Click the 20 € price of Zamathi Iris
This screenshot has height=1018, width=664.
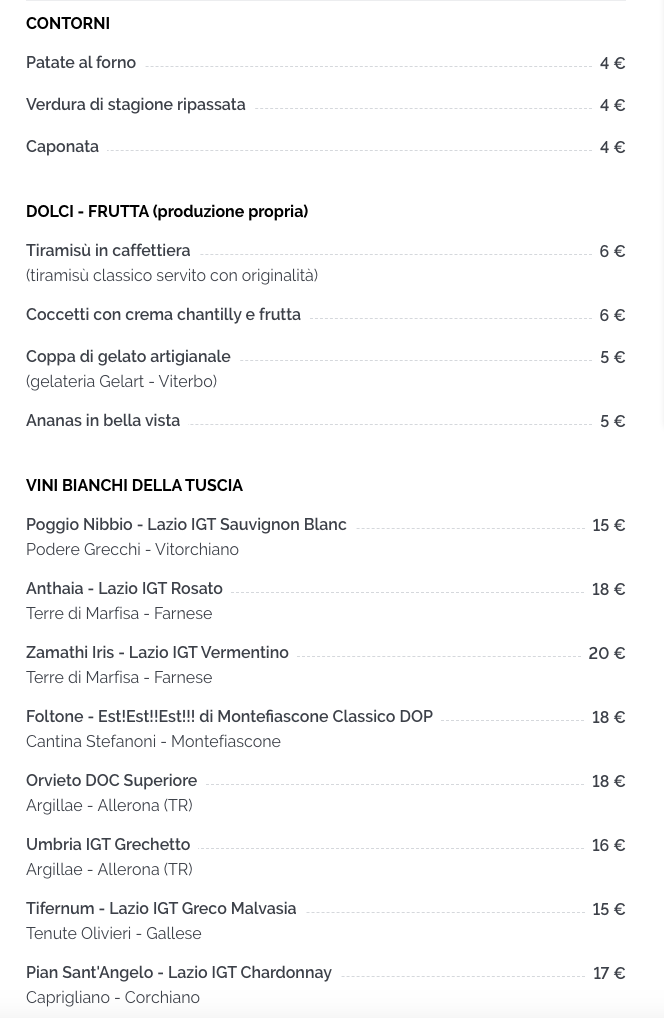[x=607, y=653]
